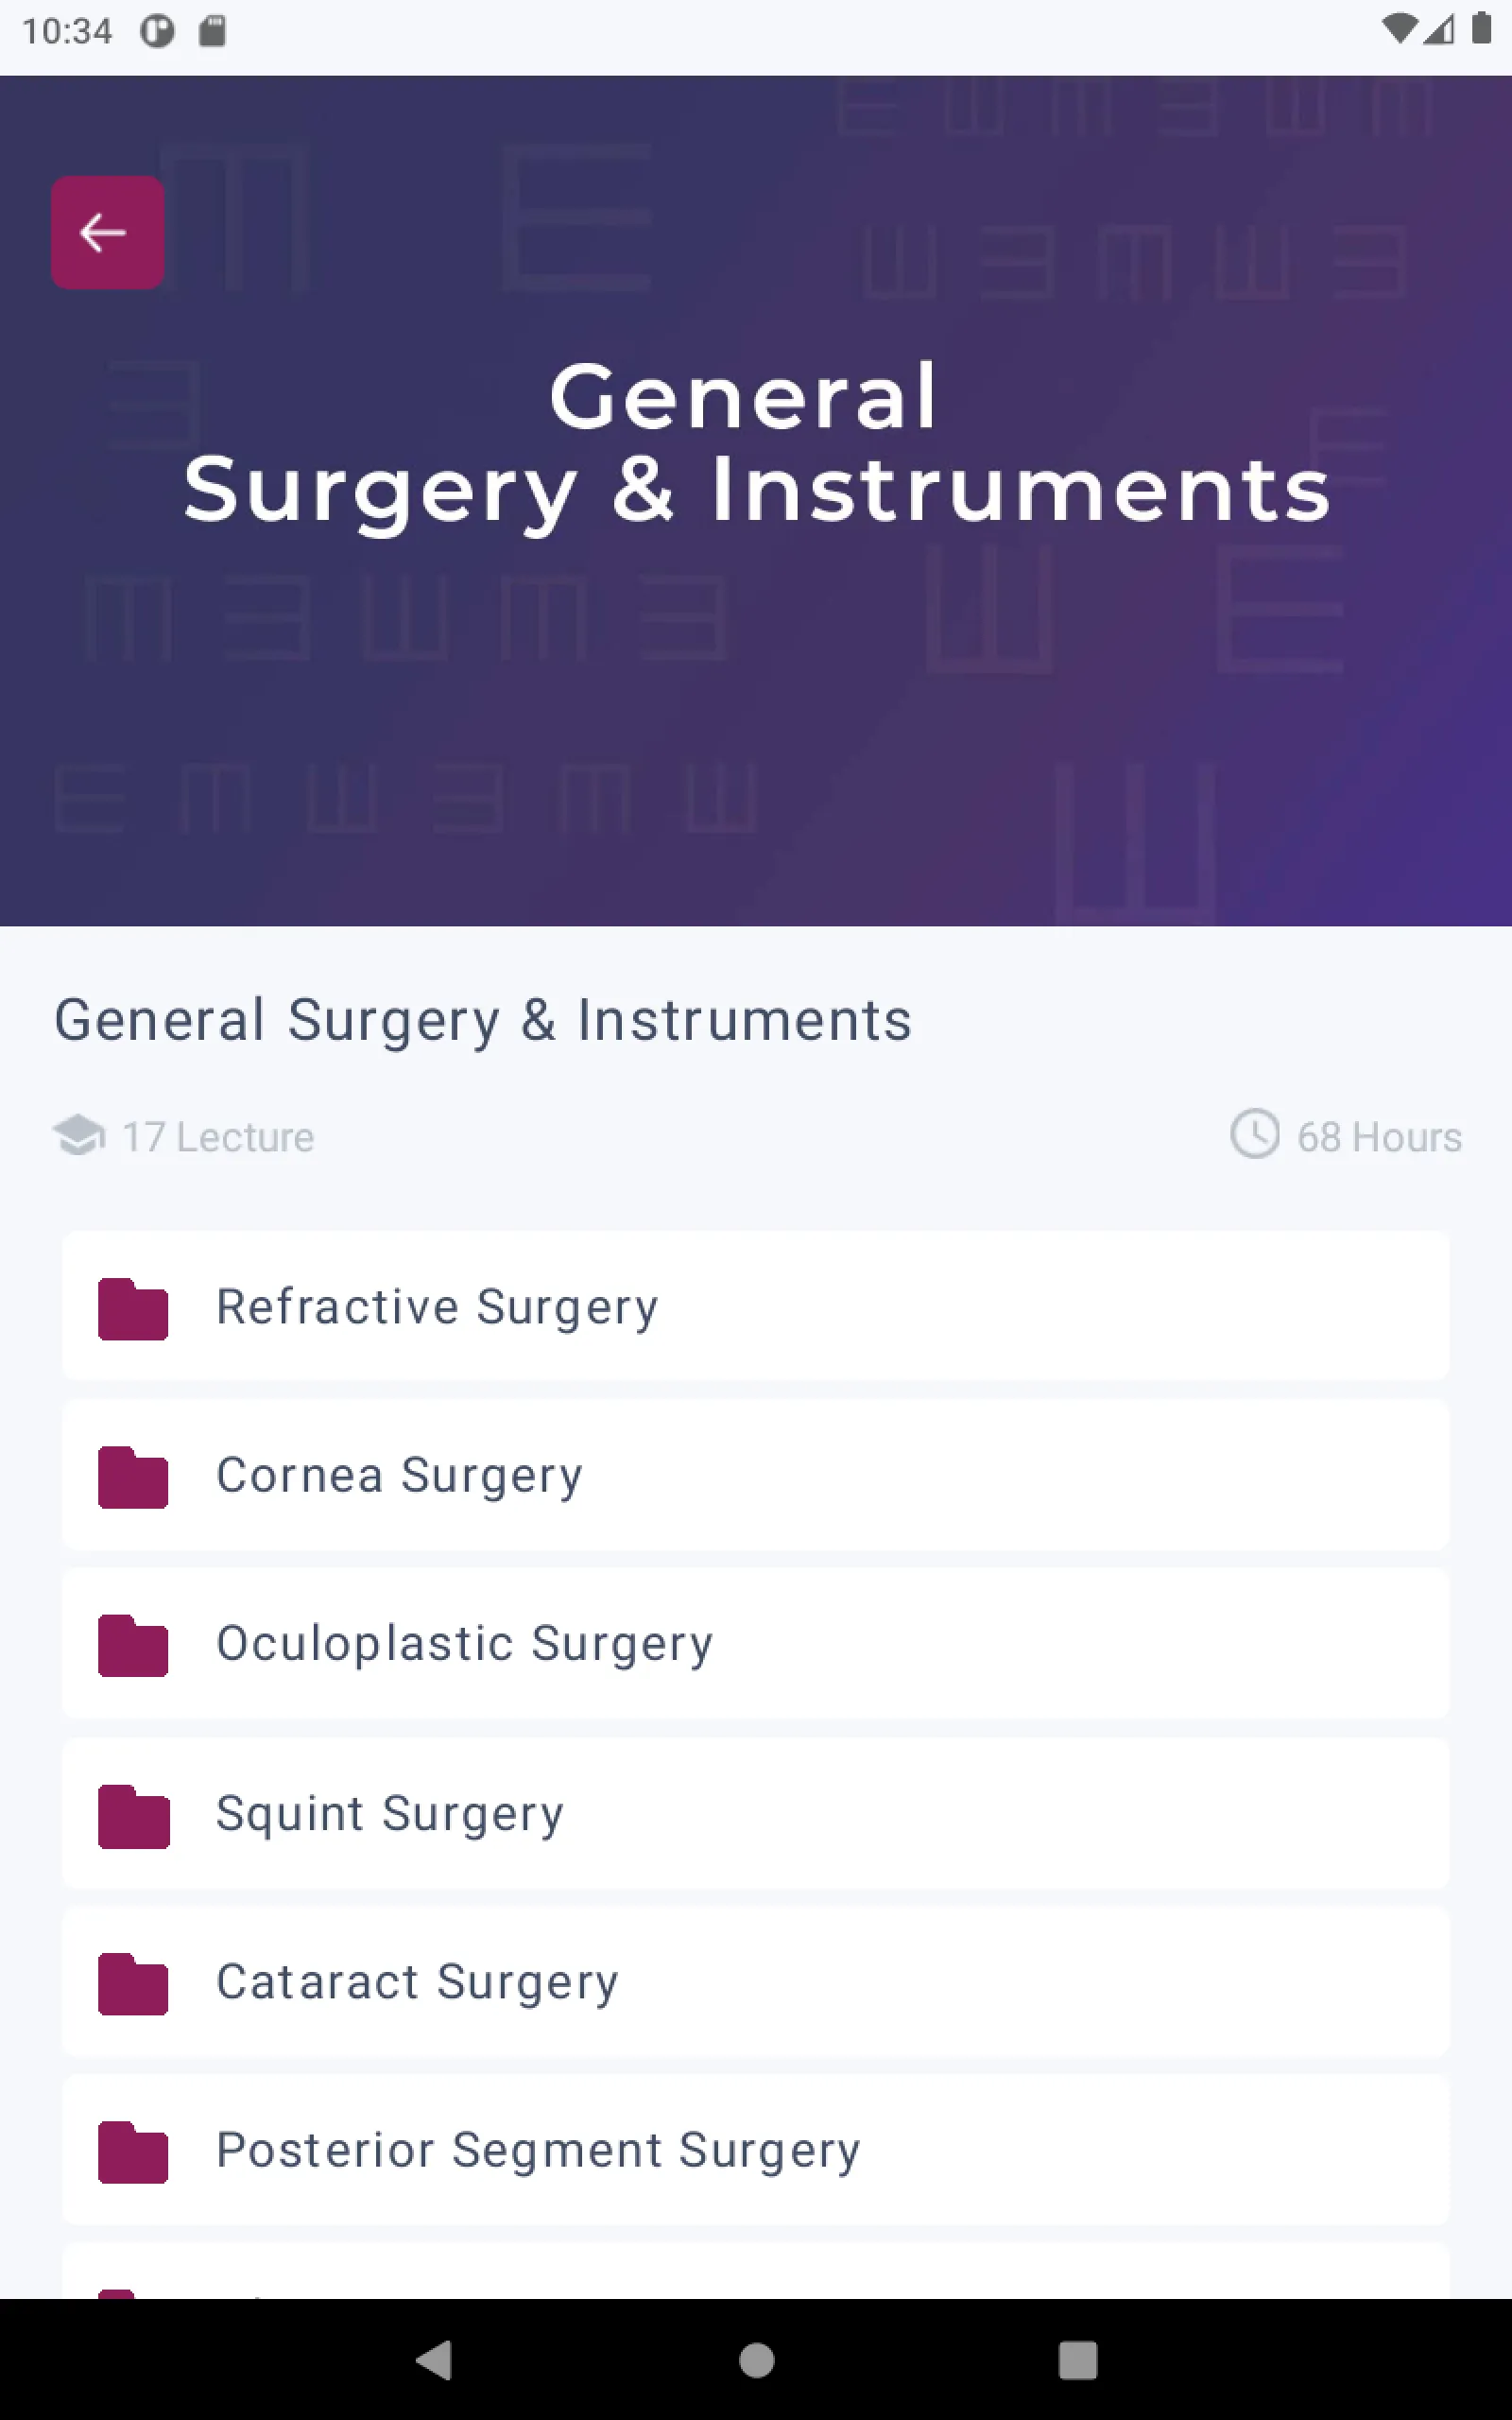
Task: Select the Oculoplastic Surgery entry
Action: [x=756, y=1643]
